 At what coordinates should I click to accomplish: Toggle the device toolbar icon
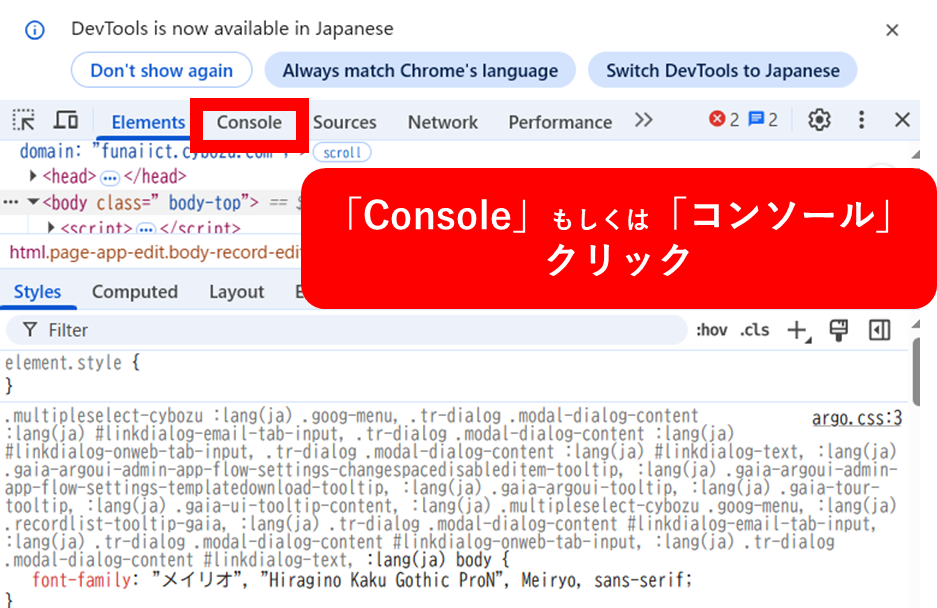coord(66,121)
